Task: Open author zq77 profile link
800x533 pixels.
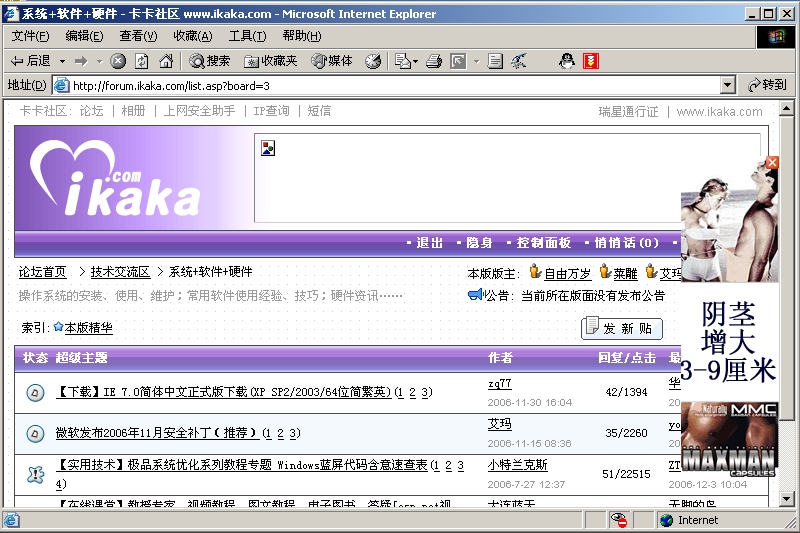Action: [x=499, y=384]
